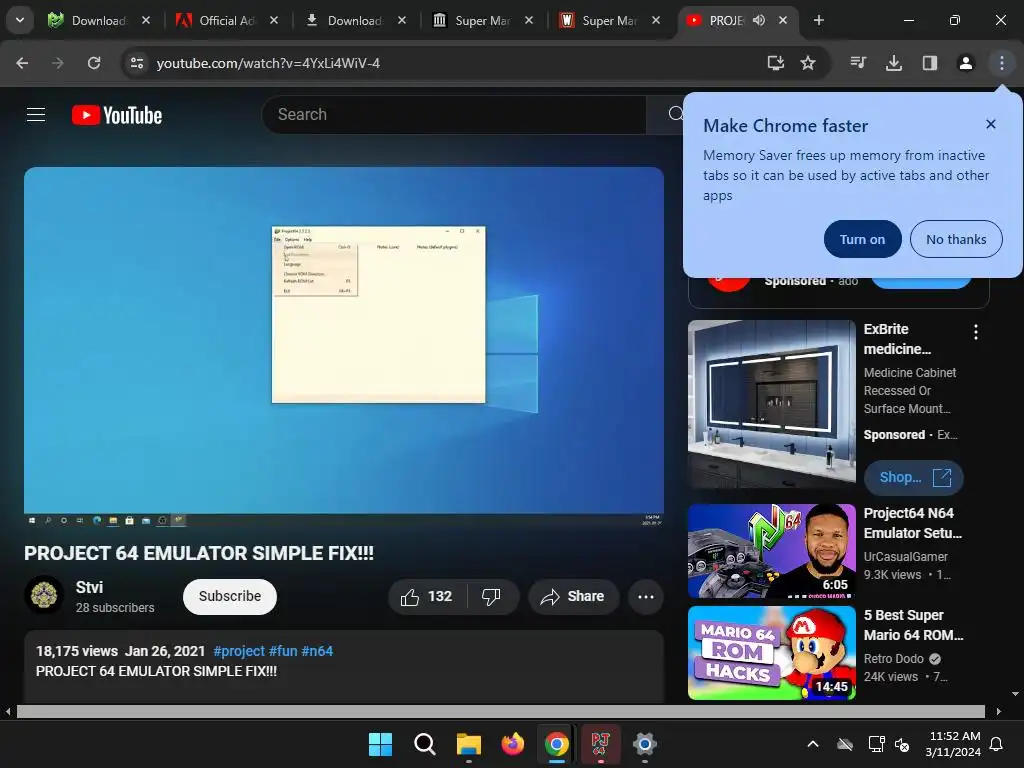Click the Shop button on ExBrite ad

(x=914, y=477)
